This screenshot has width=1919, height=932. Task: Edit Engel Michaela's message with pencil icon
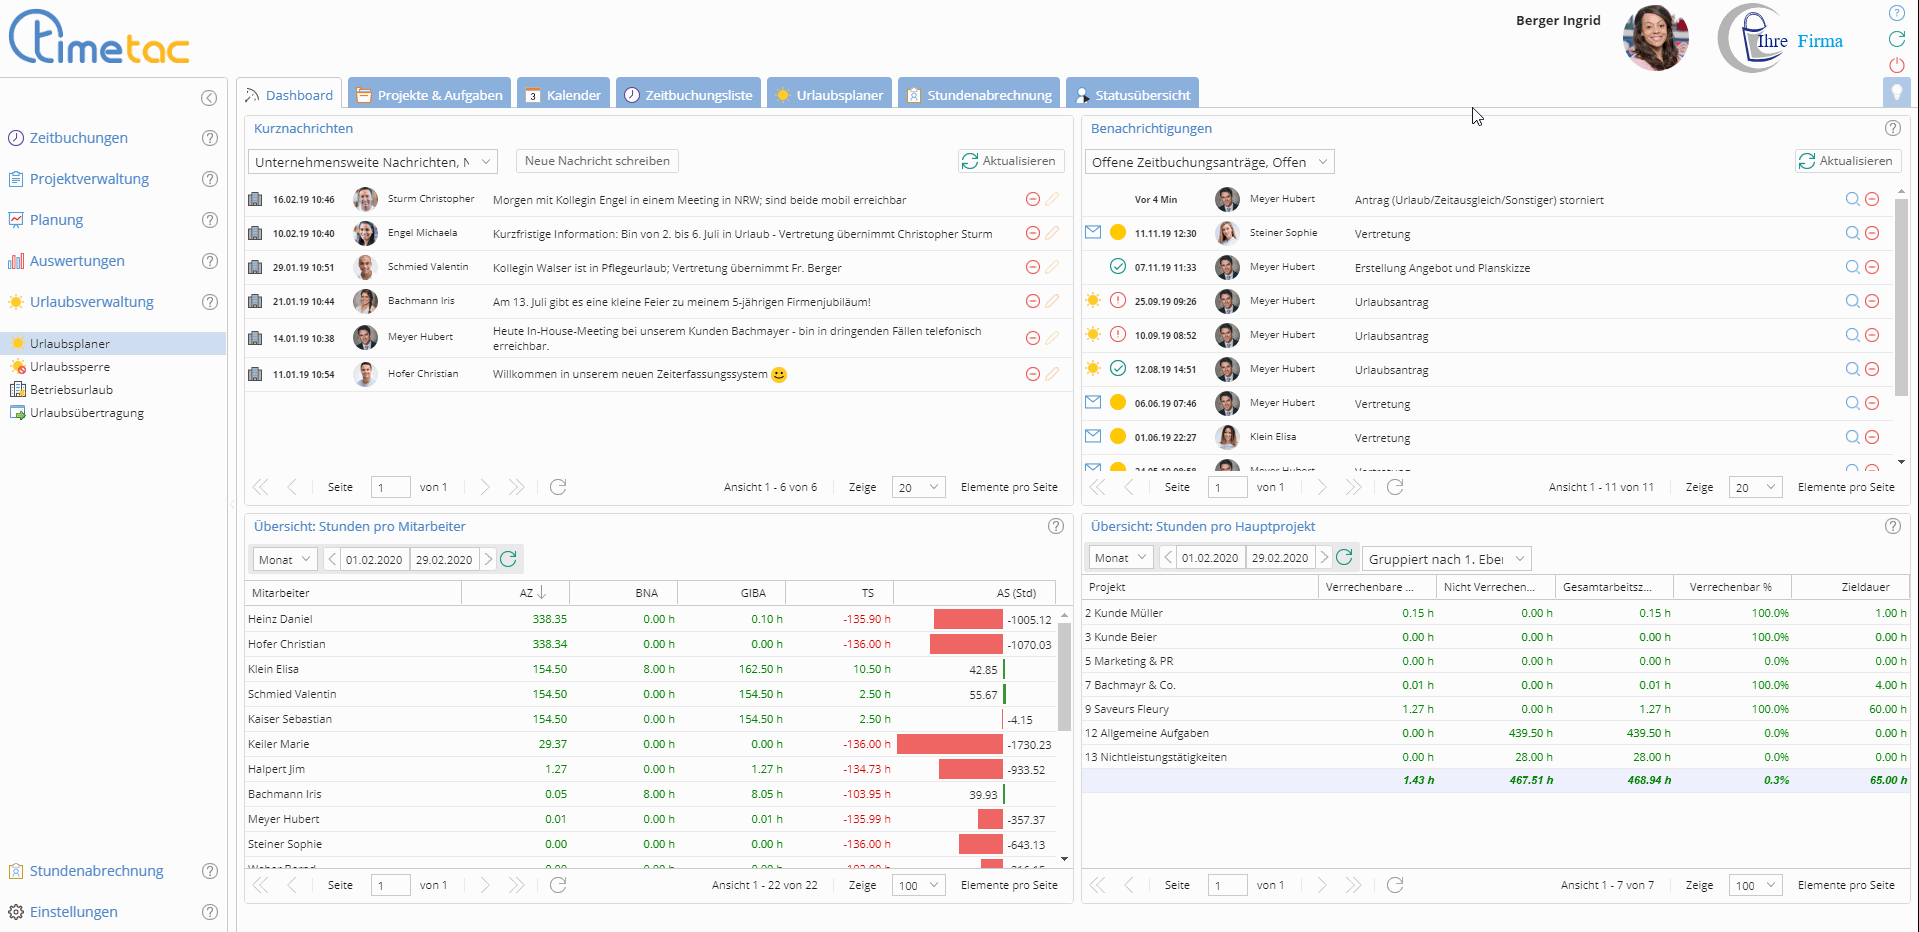coord(1052,234)
